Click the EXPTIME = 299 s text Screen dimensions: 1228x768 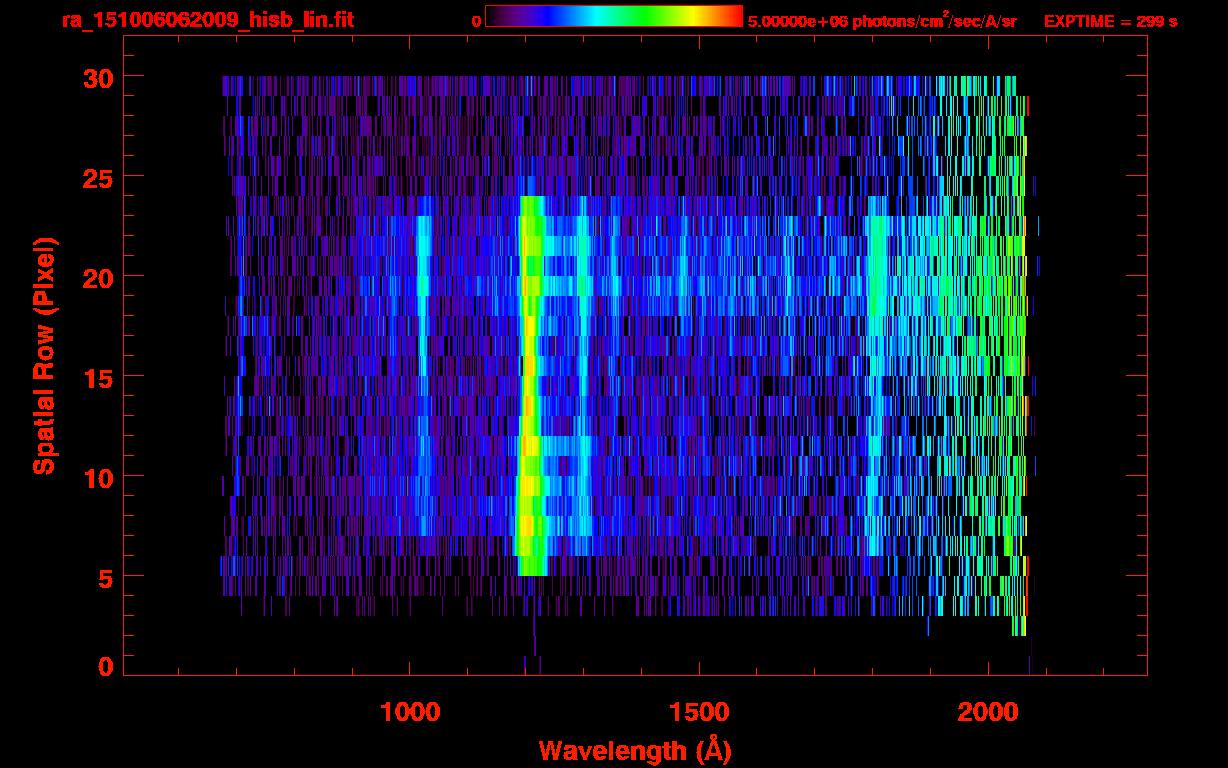tap(1110, 21)
